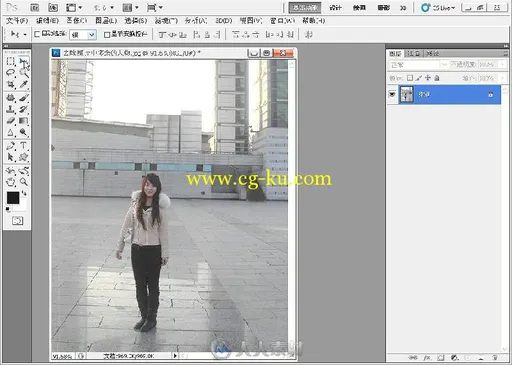Select the Gradient tool
The height and width of the screenshot is (365, 512).
pyautogui.click(x=23, y=121)
